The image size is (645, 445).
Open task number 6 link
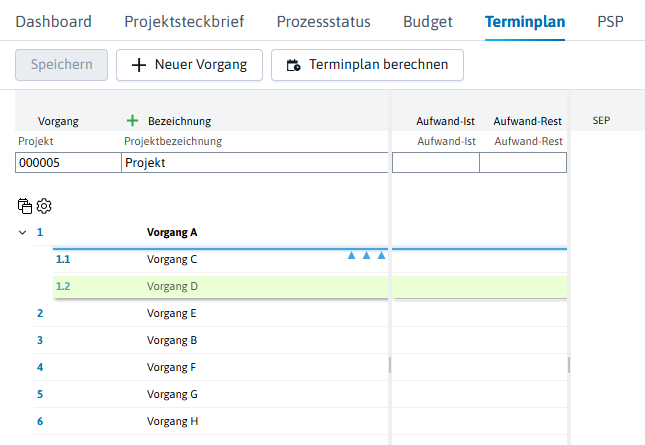(40, 421)
